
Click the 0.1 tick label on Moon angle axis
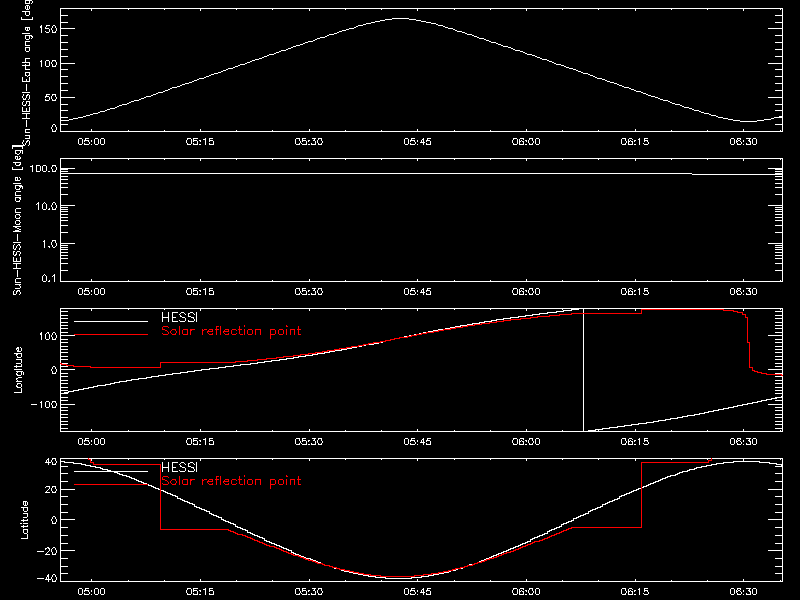pos(49,278)
